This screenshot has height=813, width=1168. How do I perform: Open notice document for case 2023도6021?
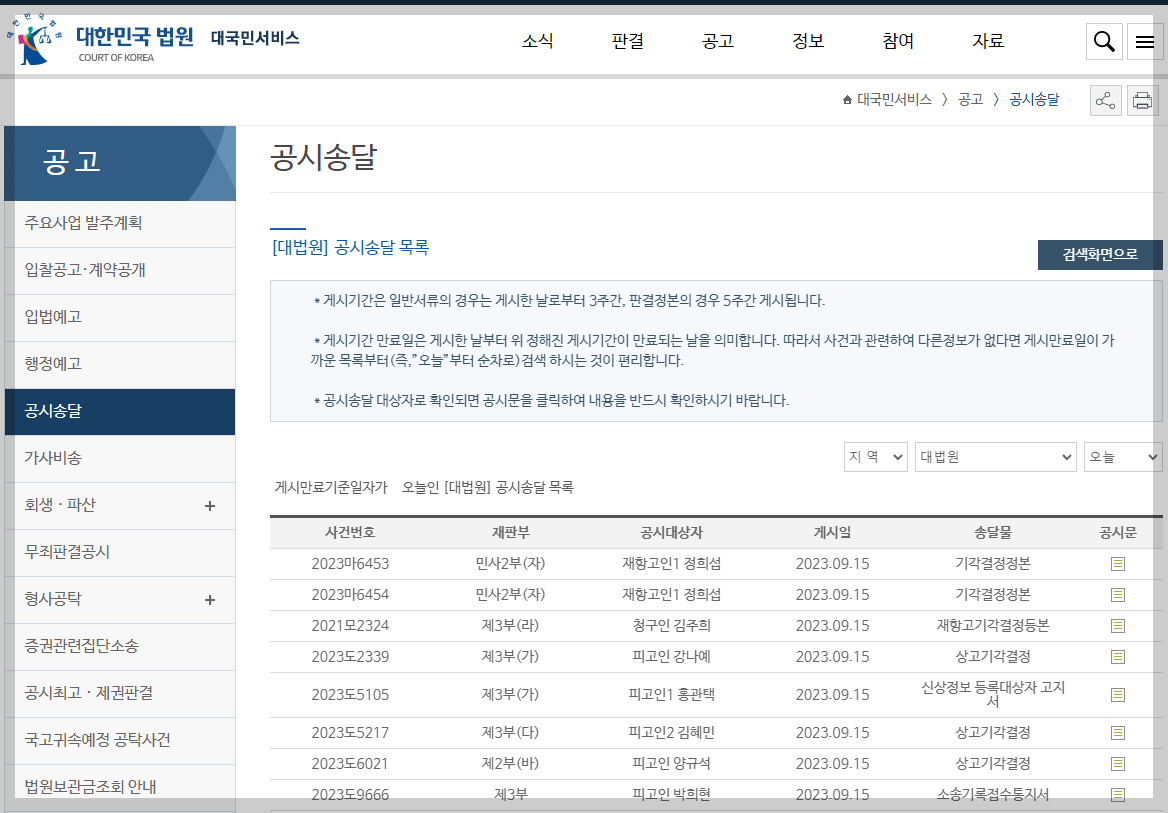pos(1117,764)
